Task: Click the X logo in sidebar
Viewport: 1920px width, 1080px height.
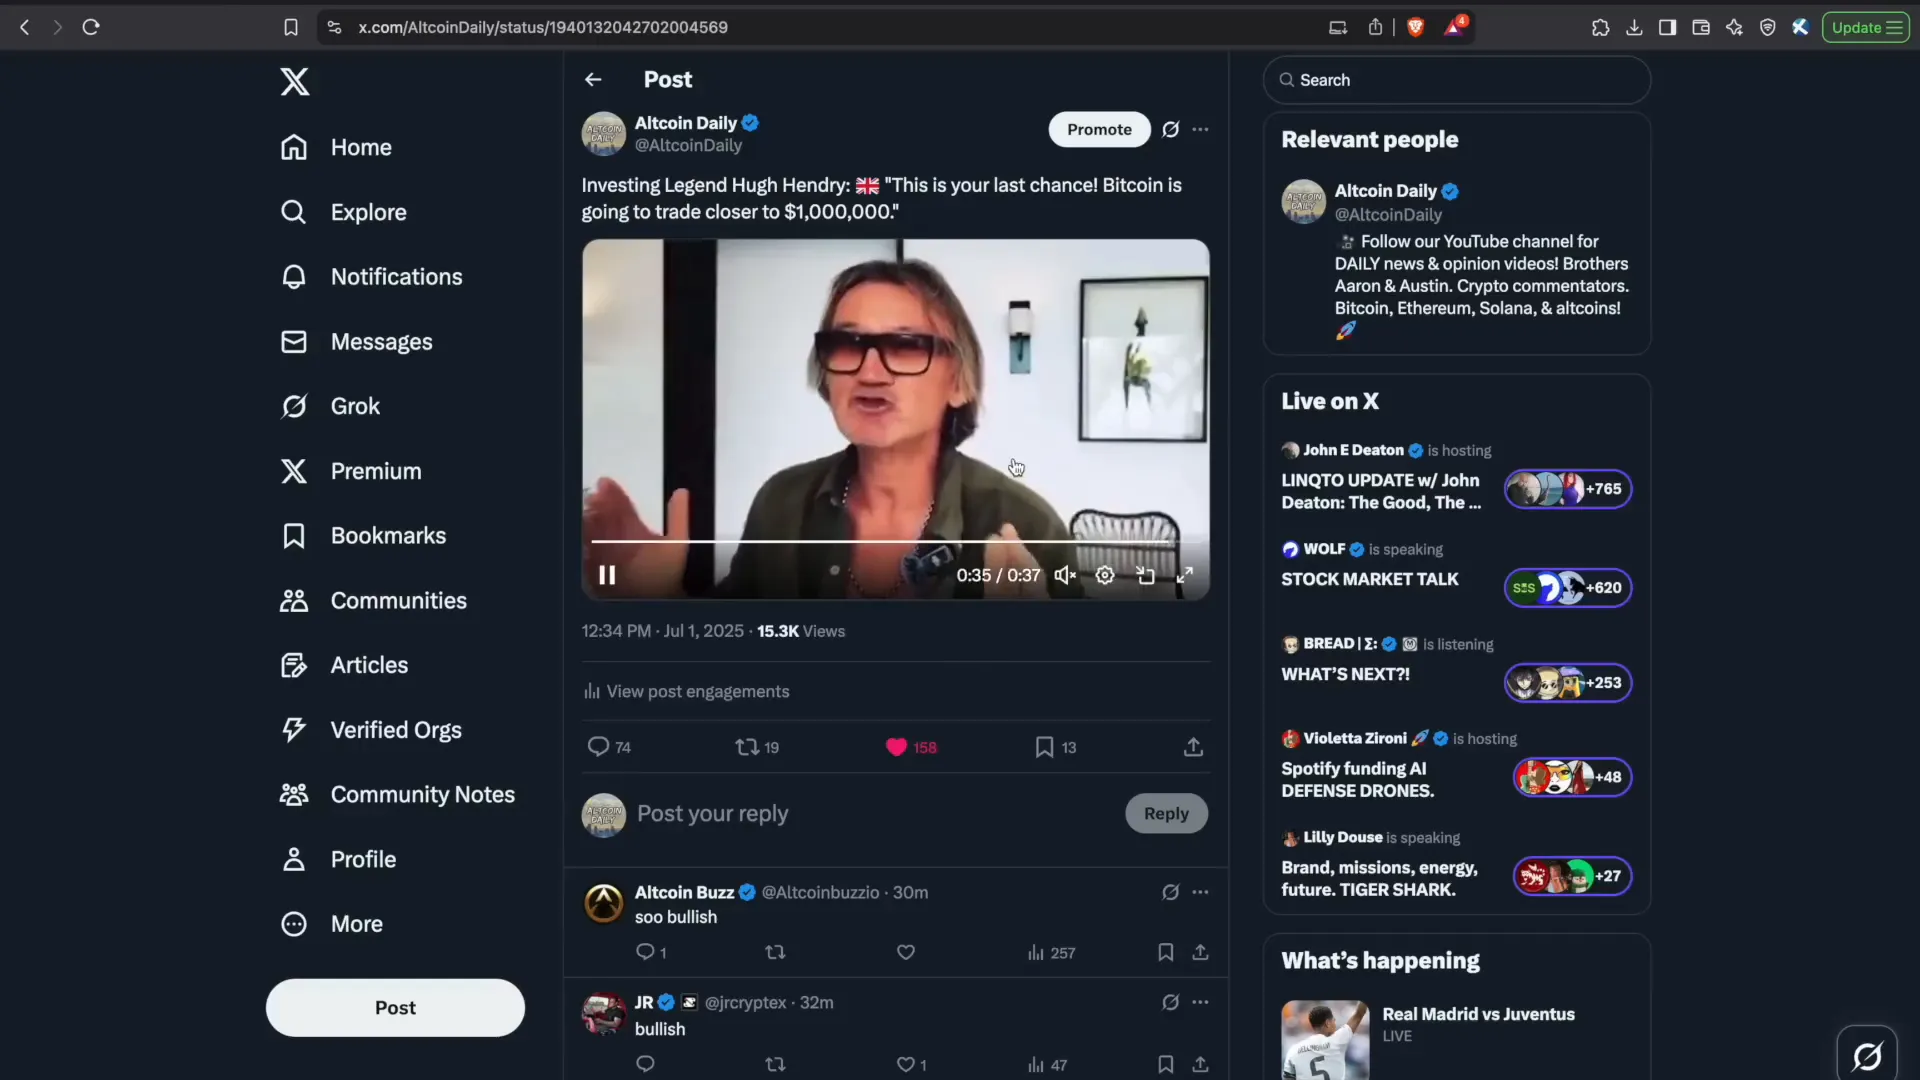Action: pos(294,81)
